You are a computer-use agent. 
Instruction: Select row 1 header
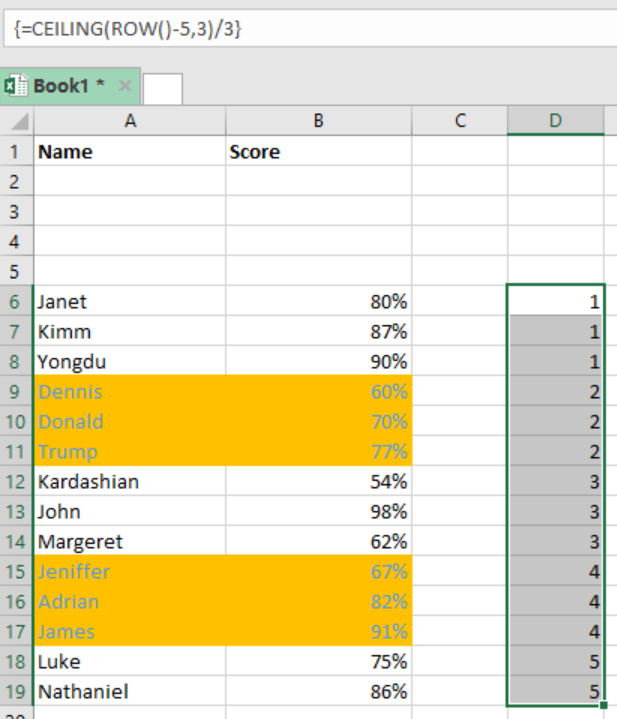click(x=17, y=151)
